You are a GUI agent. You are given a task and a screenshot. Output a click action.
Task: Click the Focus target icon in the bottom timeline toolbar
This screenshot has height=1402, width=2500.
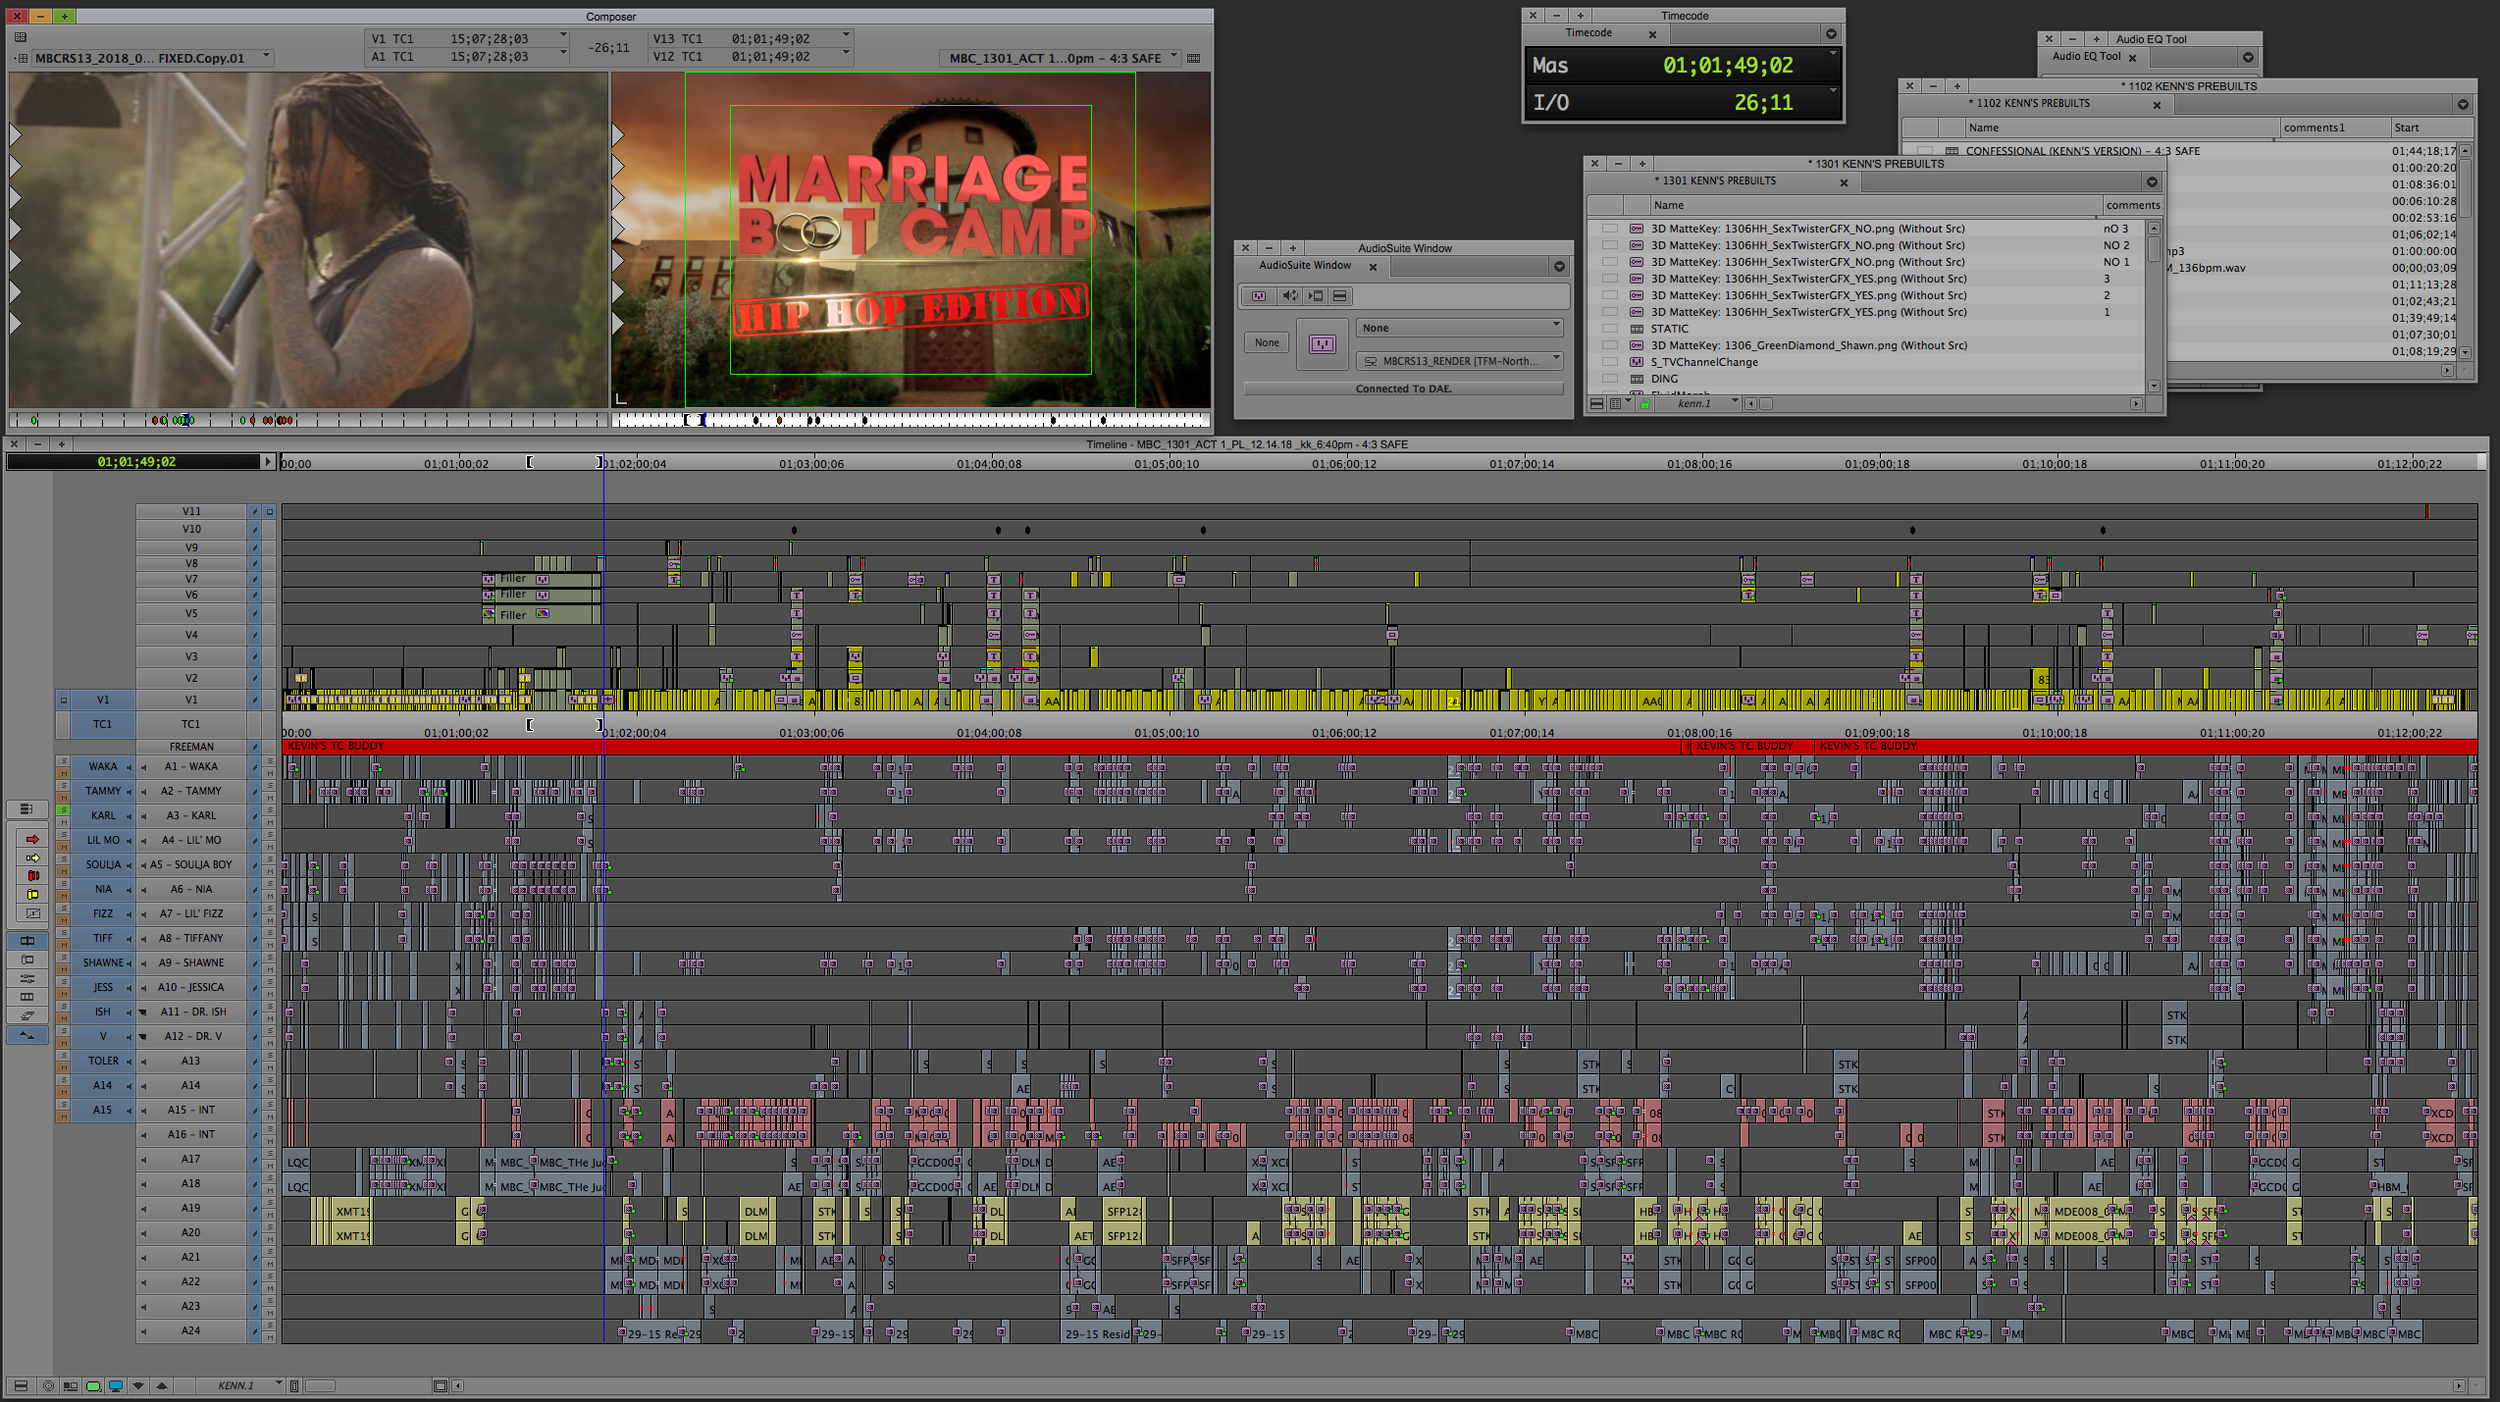coord(47,1386)
